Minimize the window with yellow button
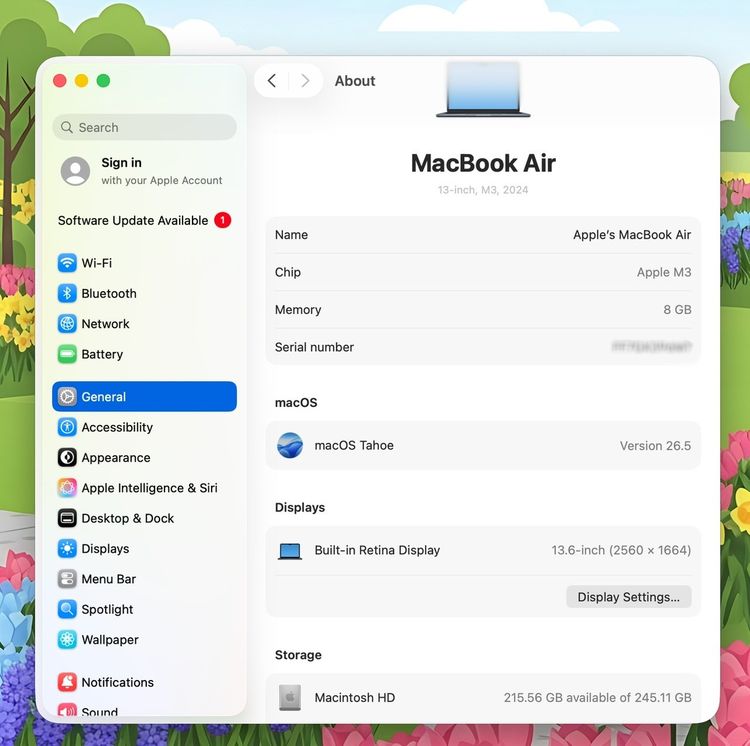Image resolution: width=750 pixels, height=746 pixels. [x=81, y=80]
